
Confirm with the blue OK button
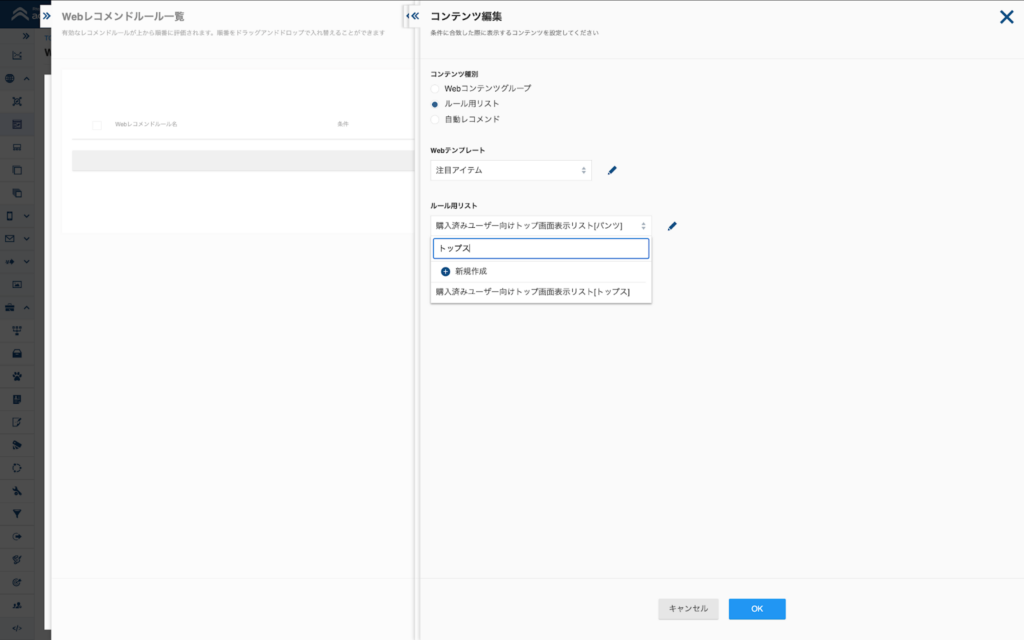pyautogui.click(x=756, y=609)
